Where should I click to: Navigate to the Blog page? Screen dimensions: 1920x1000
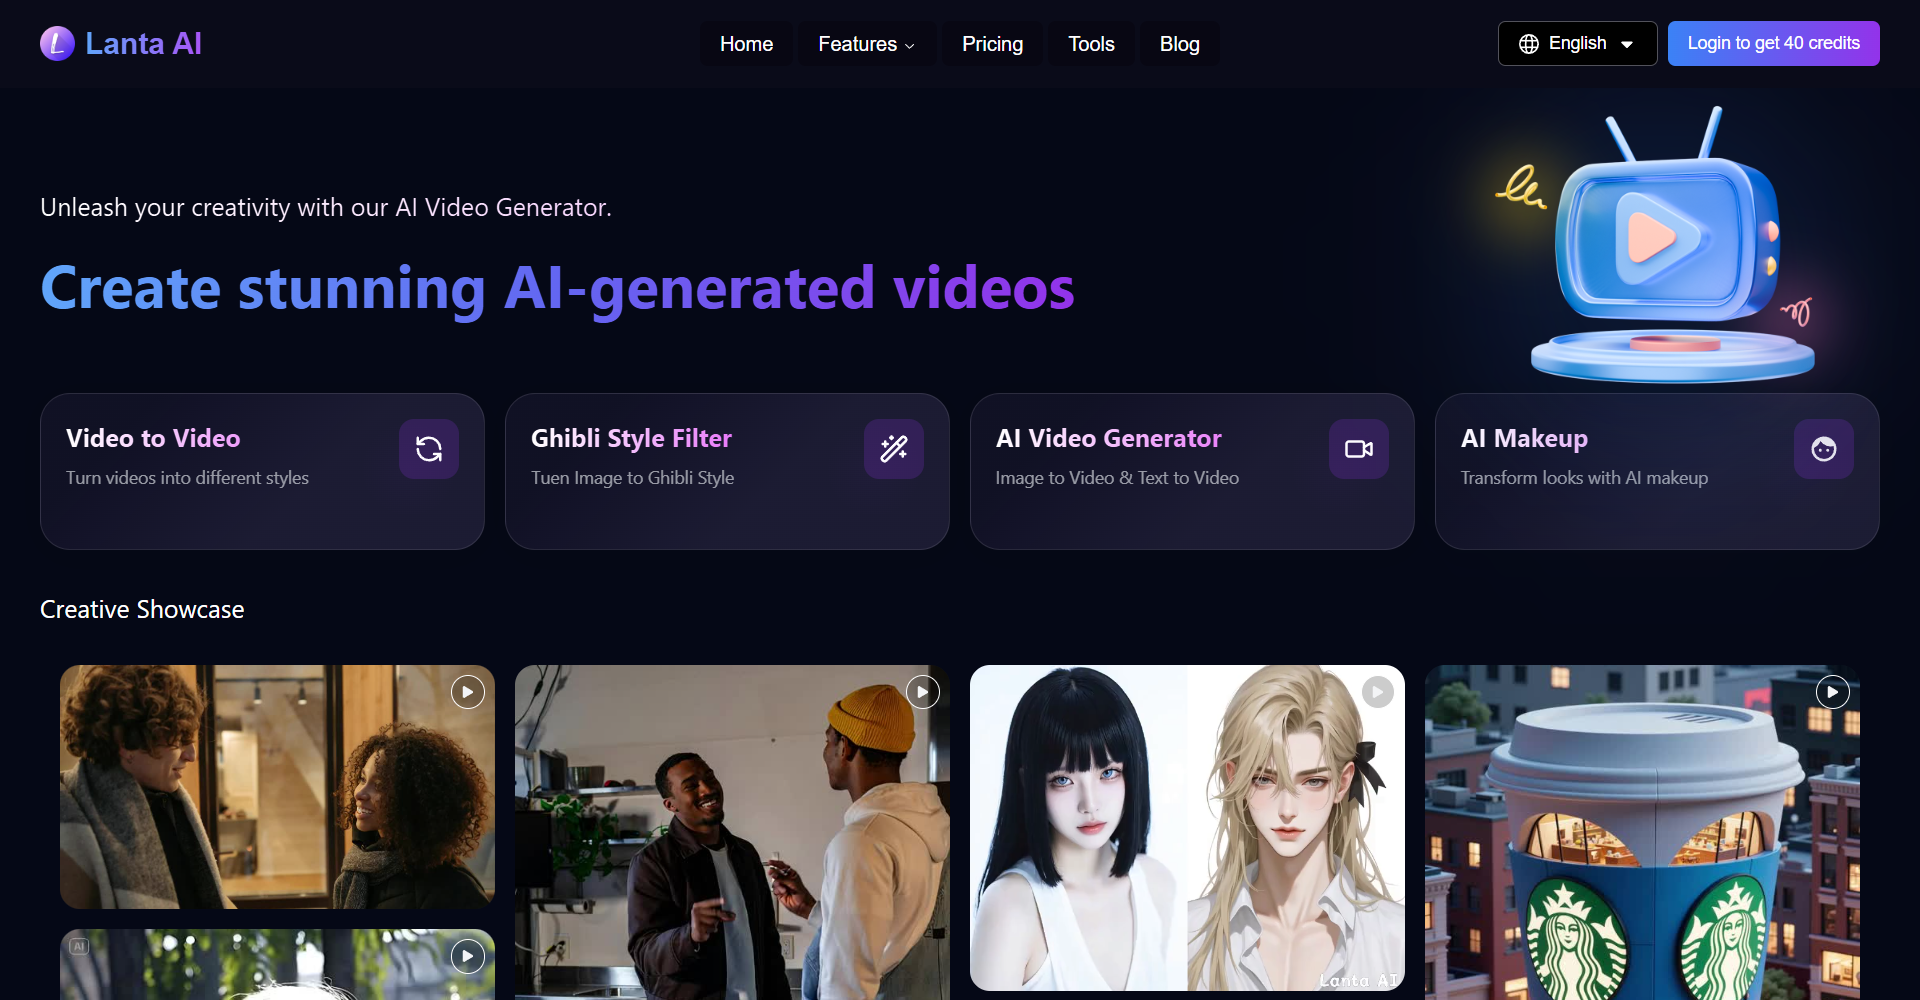[1179, 44]
